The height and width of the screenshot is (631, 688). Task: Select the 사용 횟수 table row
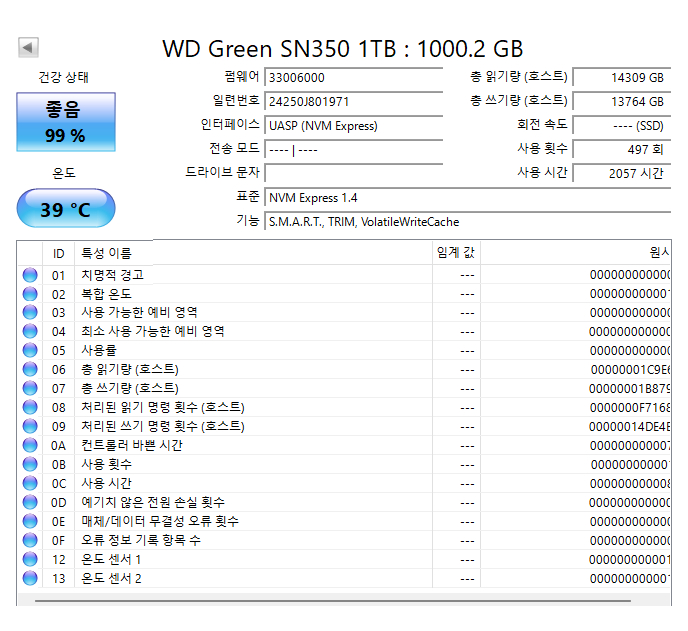(x=344, y=464)
